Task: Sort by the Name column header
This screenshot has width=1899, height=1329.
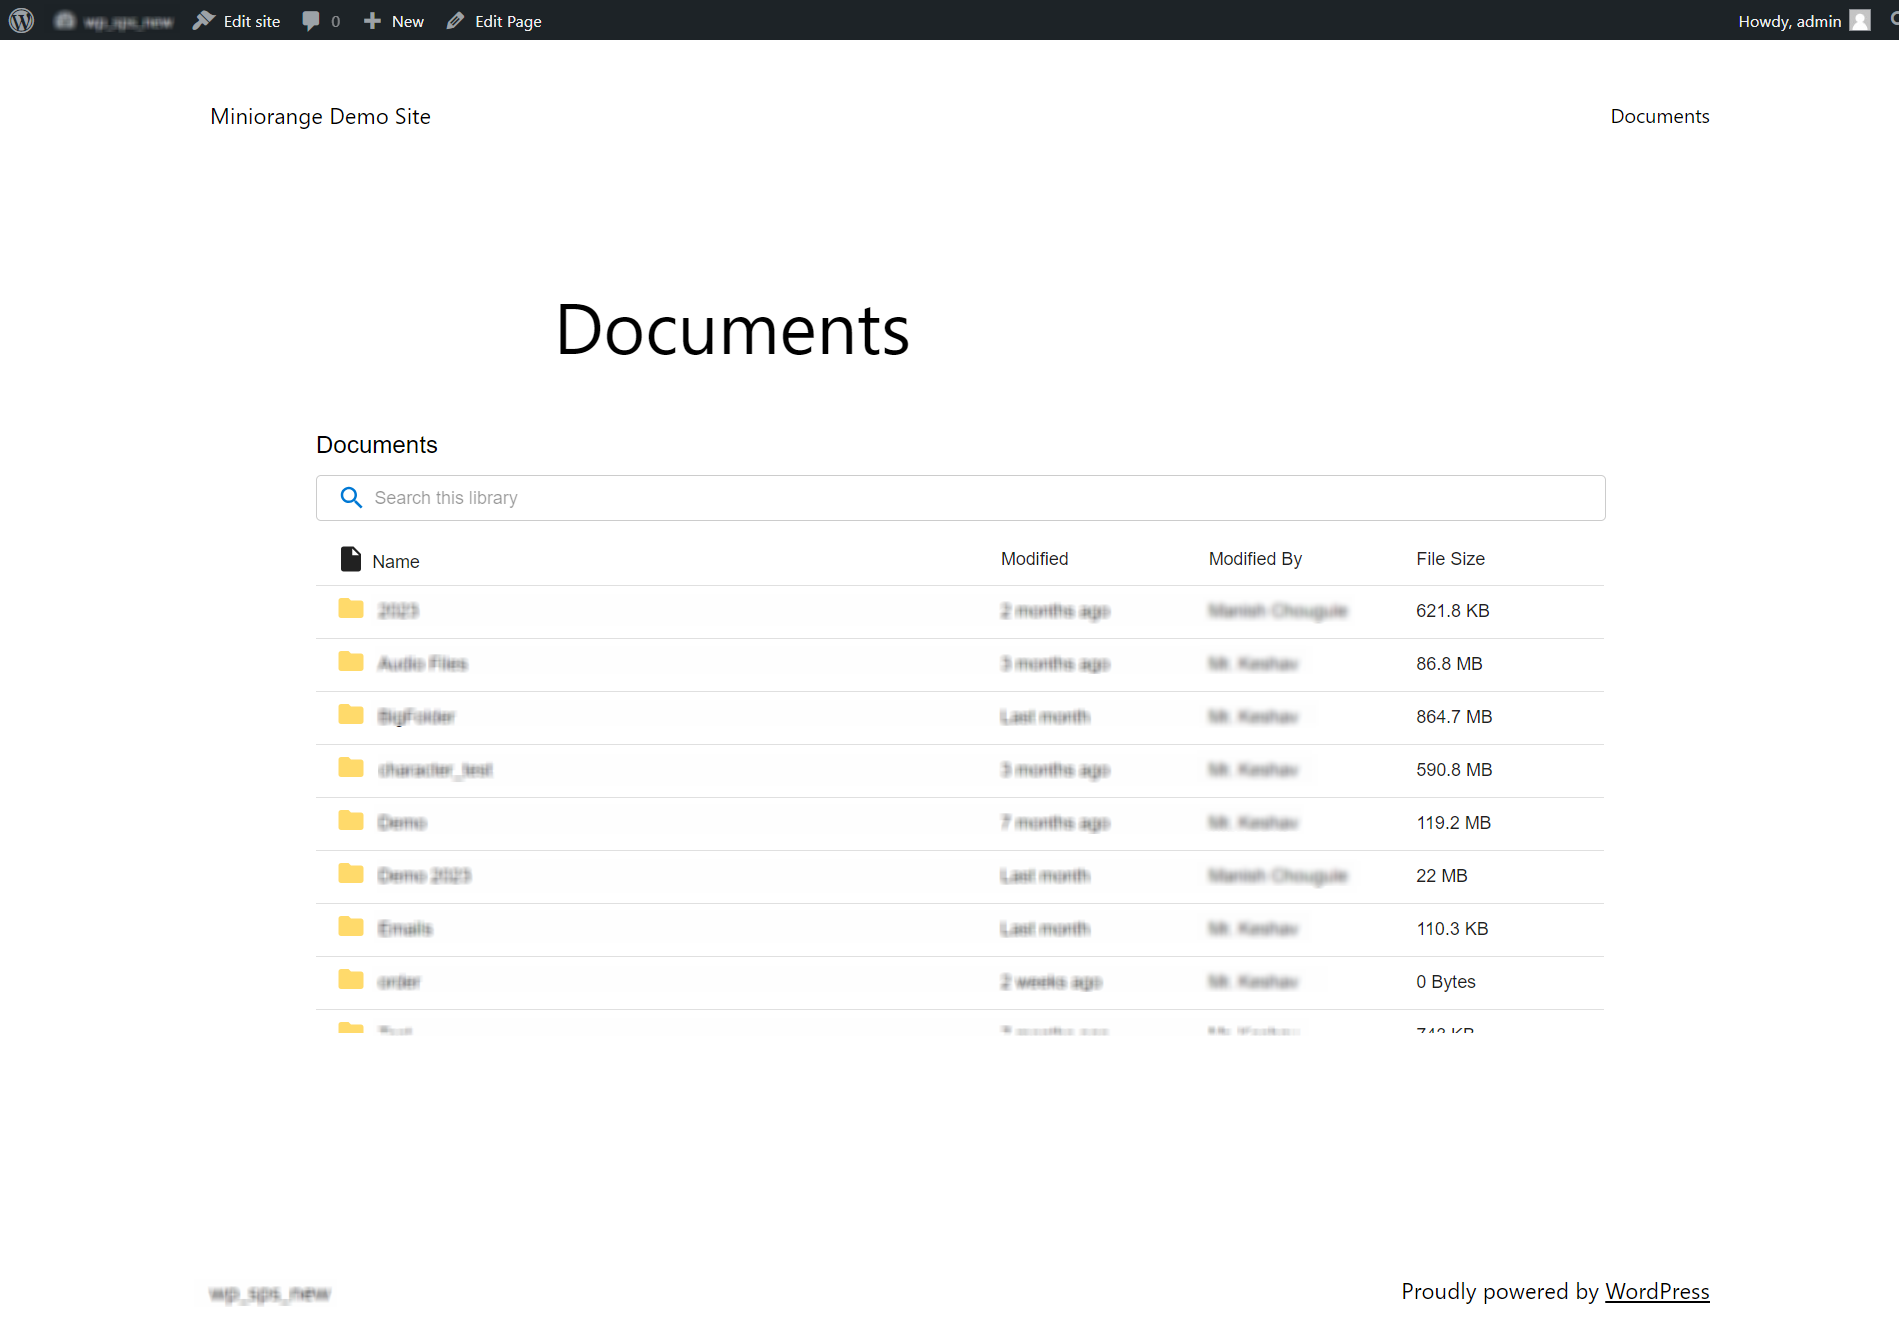Action: (396, 561)
